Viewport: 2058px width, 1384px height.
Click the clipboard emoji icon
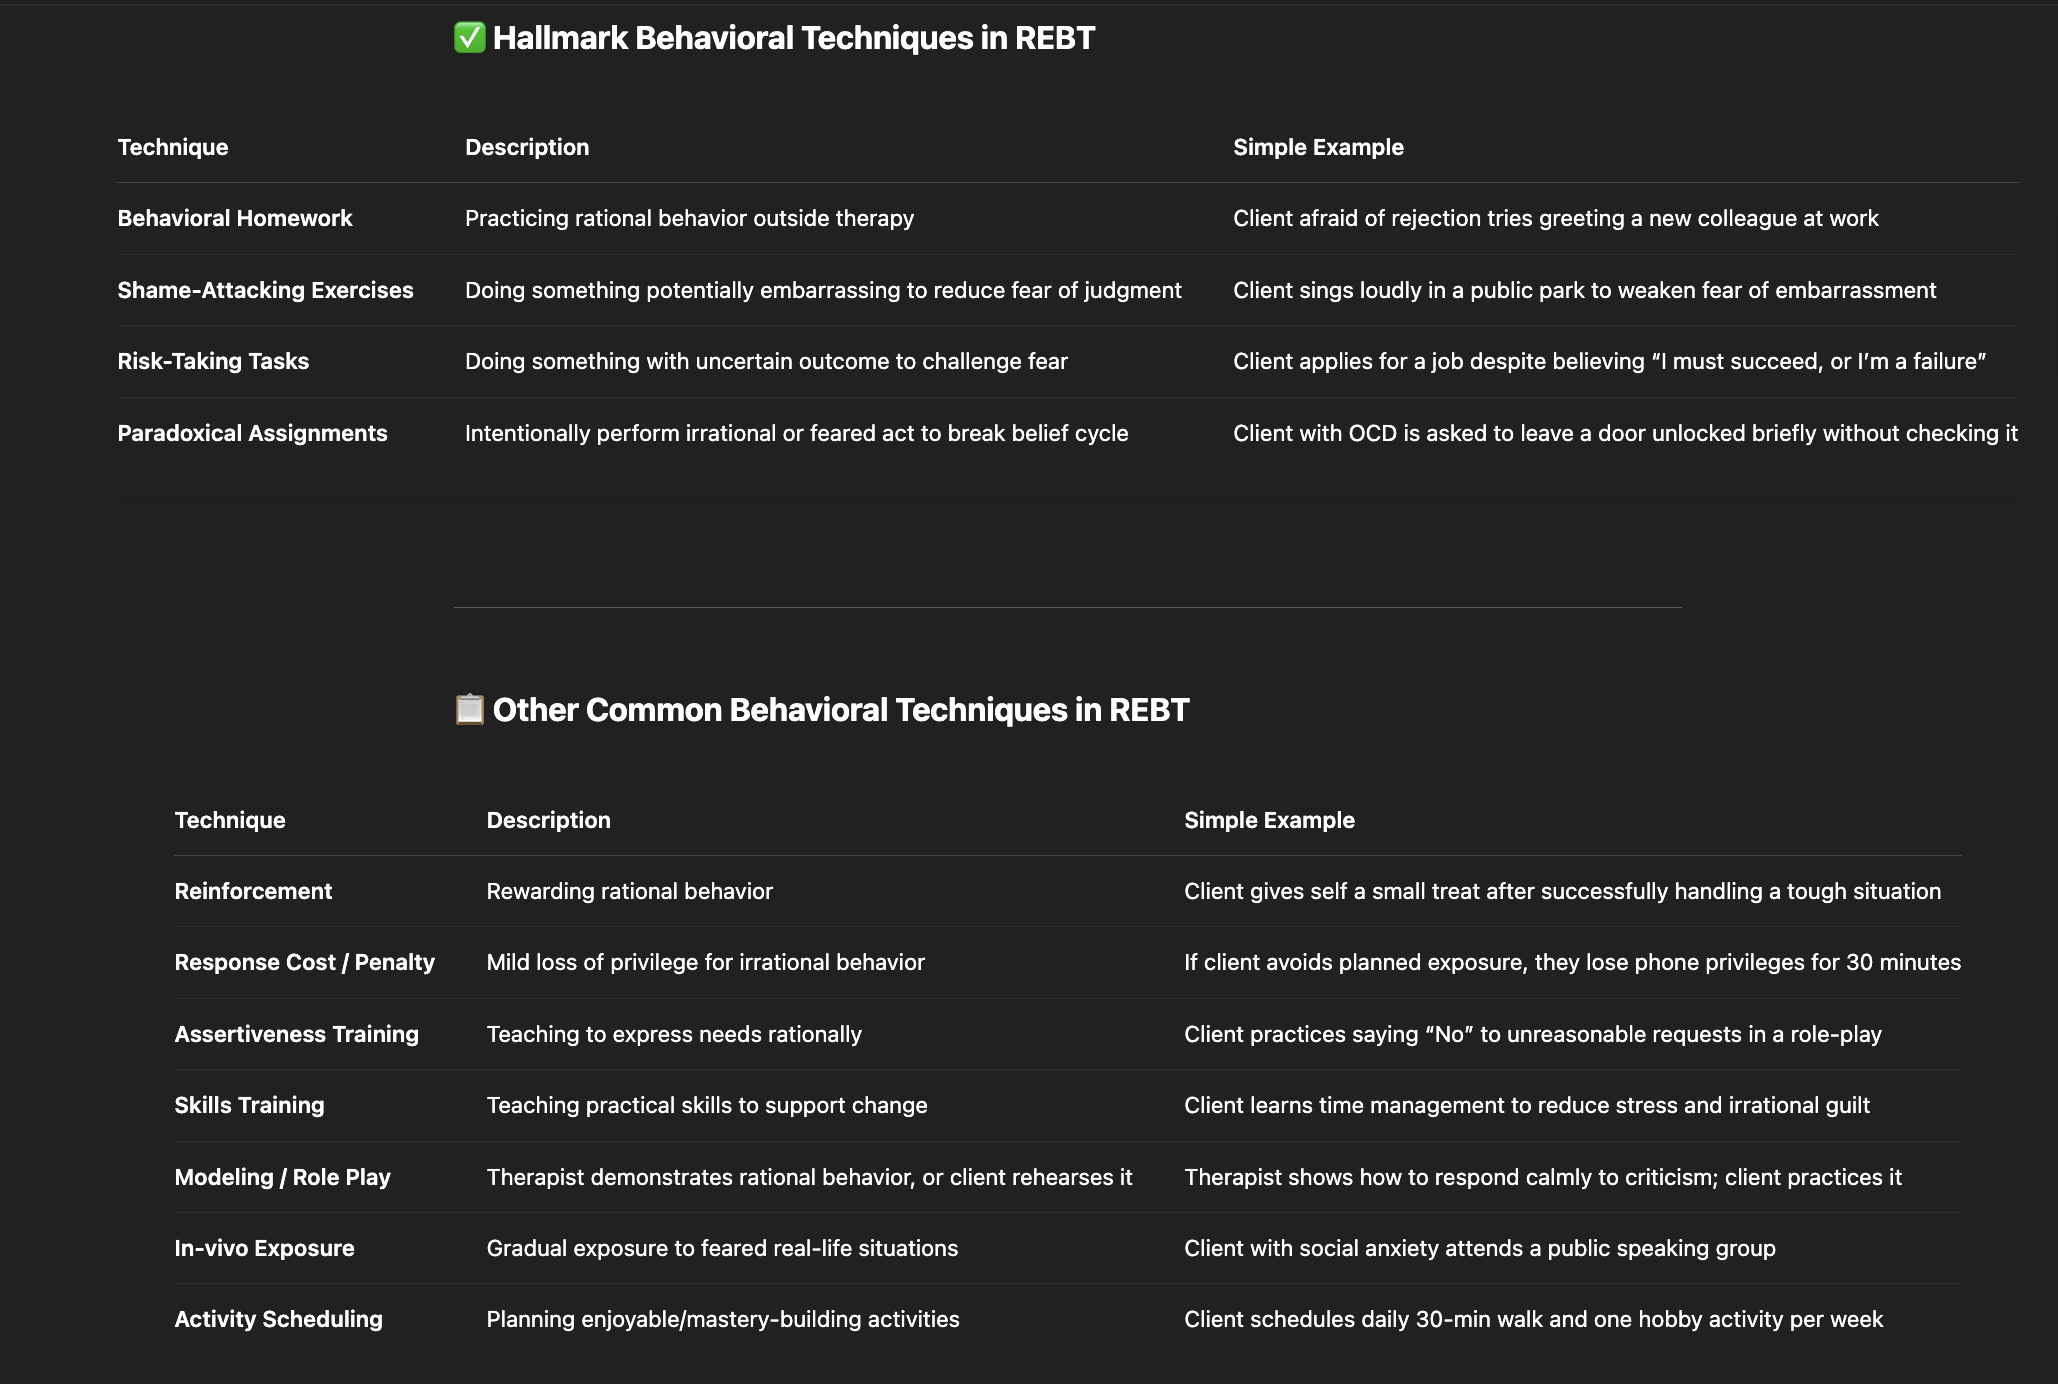coord(469,709)
